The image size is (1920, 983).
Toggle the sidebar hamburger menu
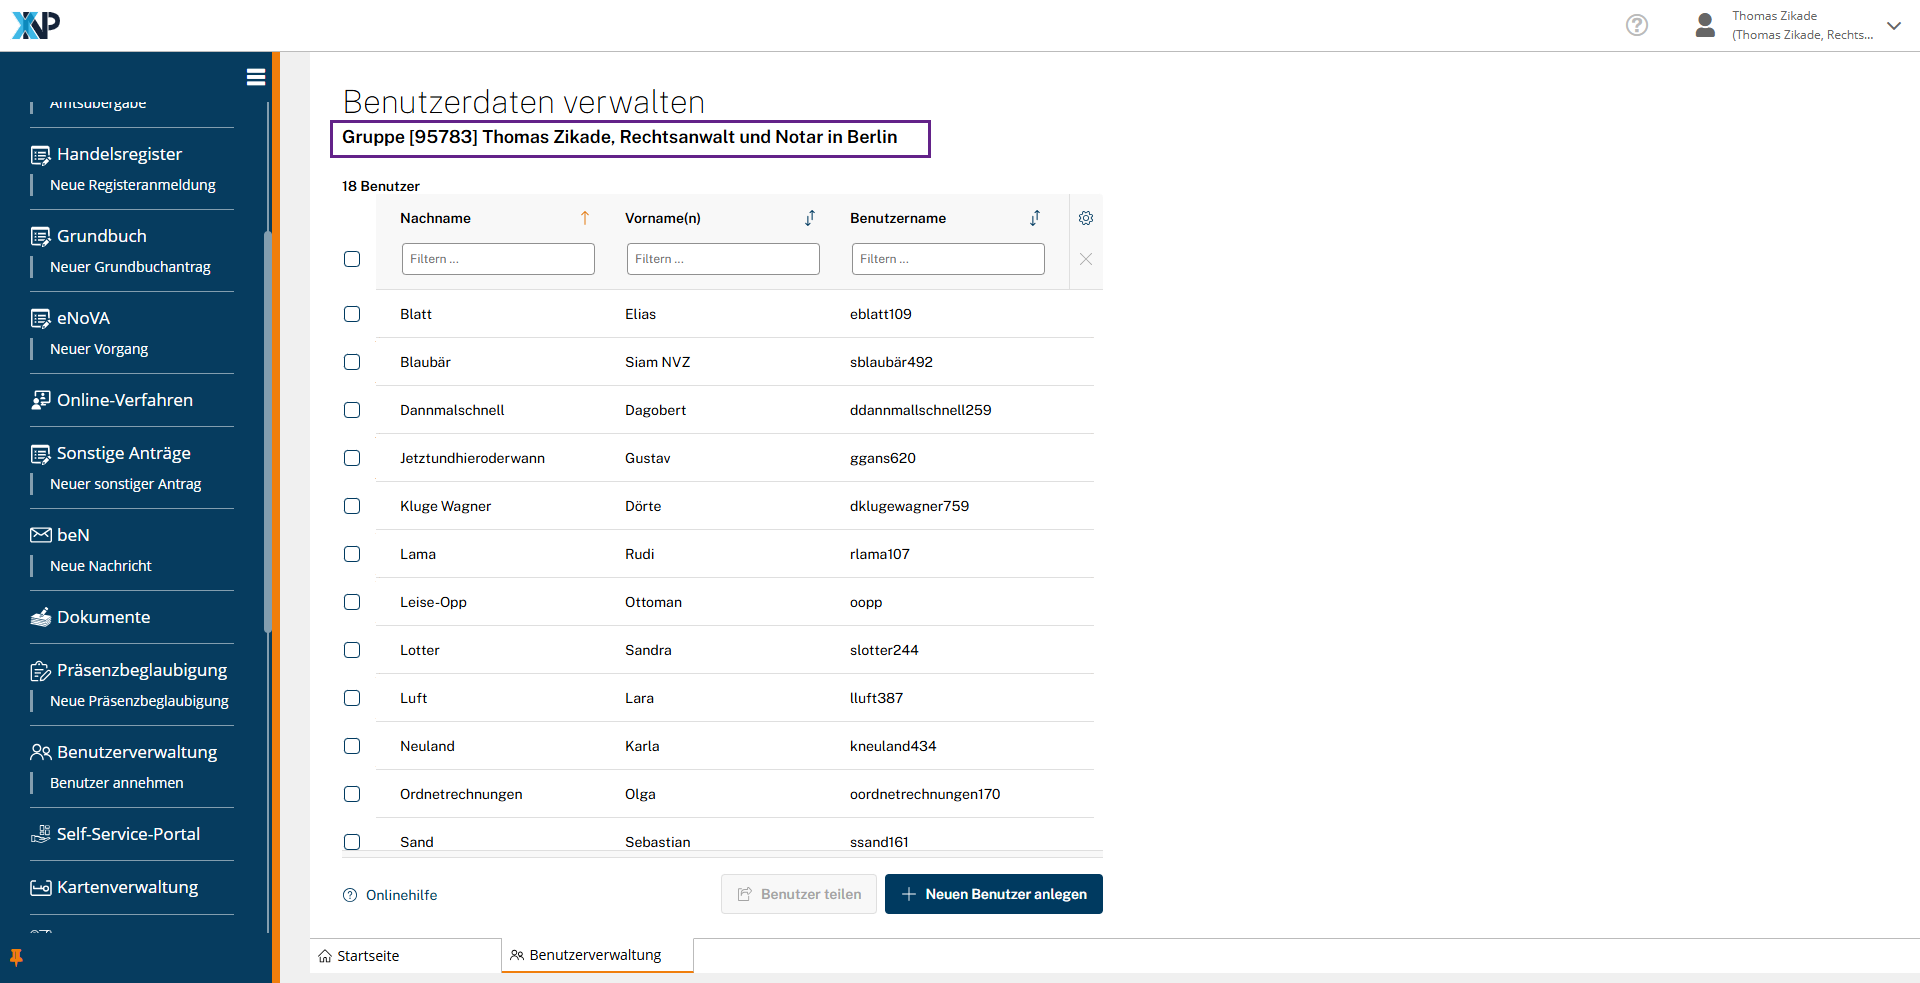[x=256, y=77]
